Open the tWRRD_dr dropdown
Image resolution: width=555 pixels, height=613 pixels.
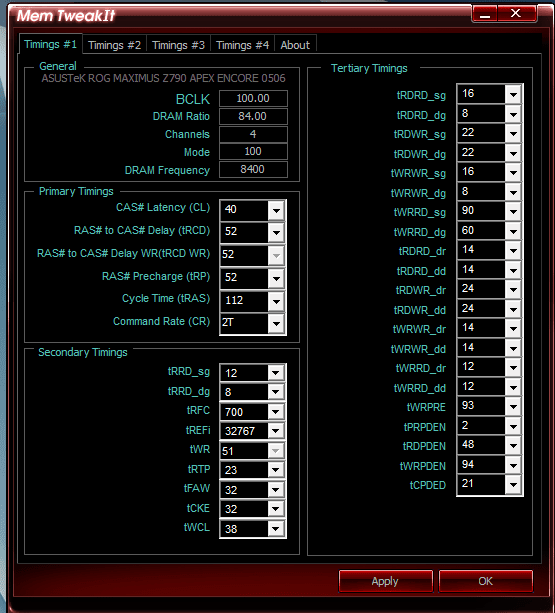point(513,367)
